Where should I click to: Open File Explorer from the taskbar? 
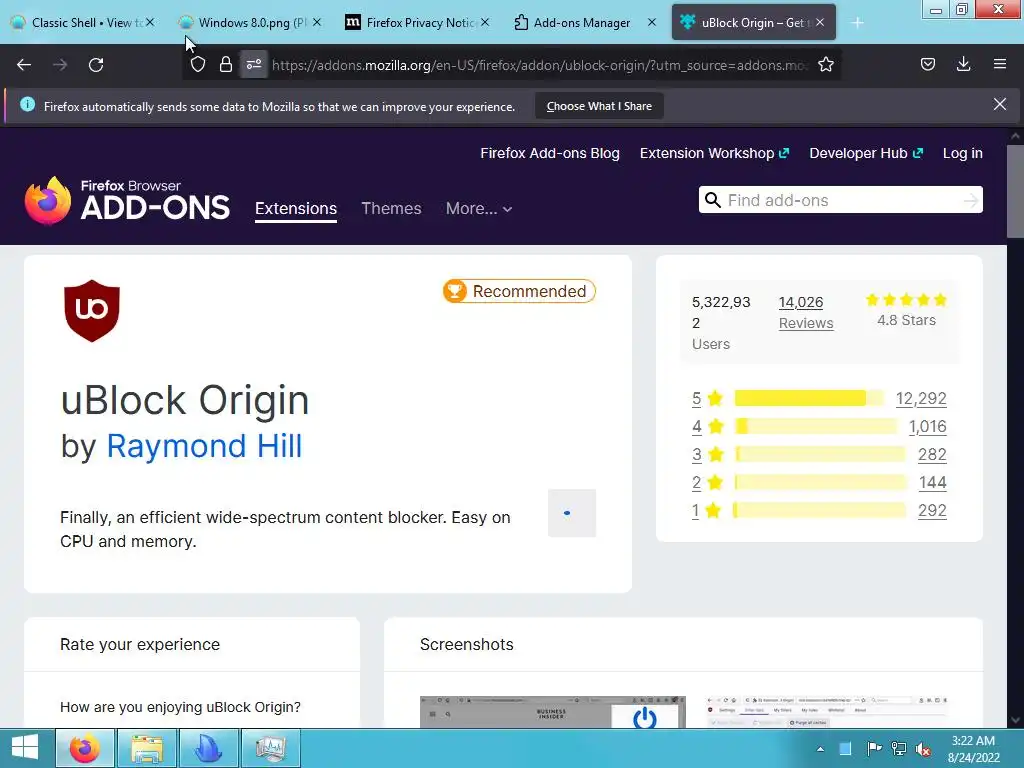(147, 748)
